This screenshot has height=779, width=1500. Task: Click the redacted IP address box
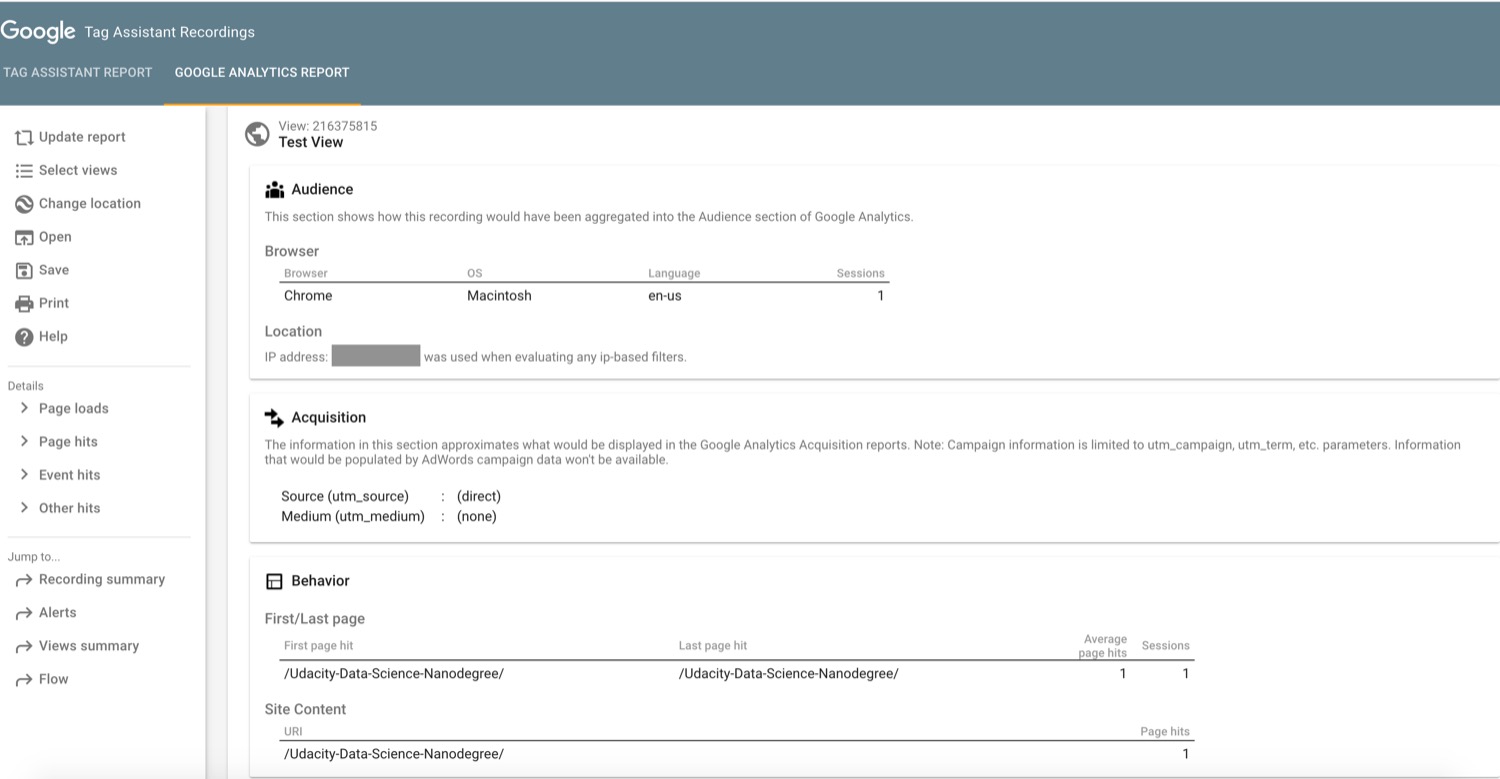click(x=376, y=356)
